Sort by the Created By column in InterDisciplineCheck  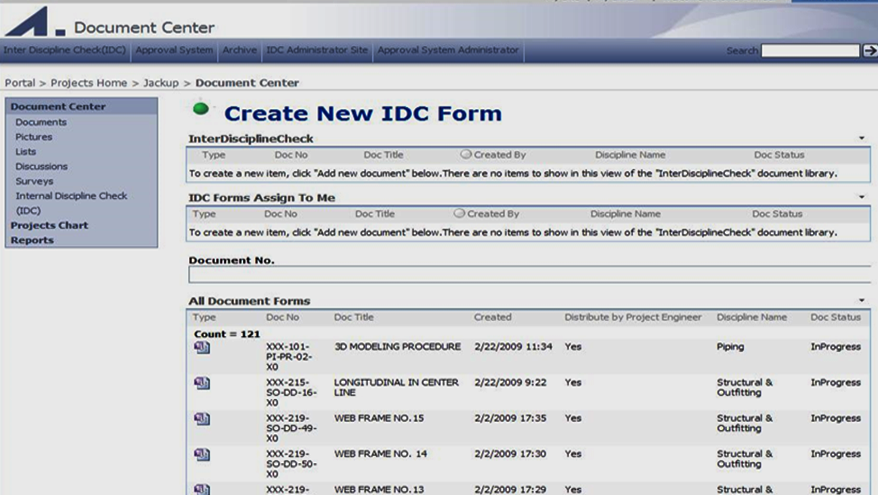tap(499, 155)
